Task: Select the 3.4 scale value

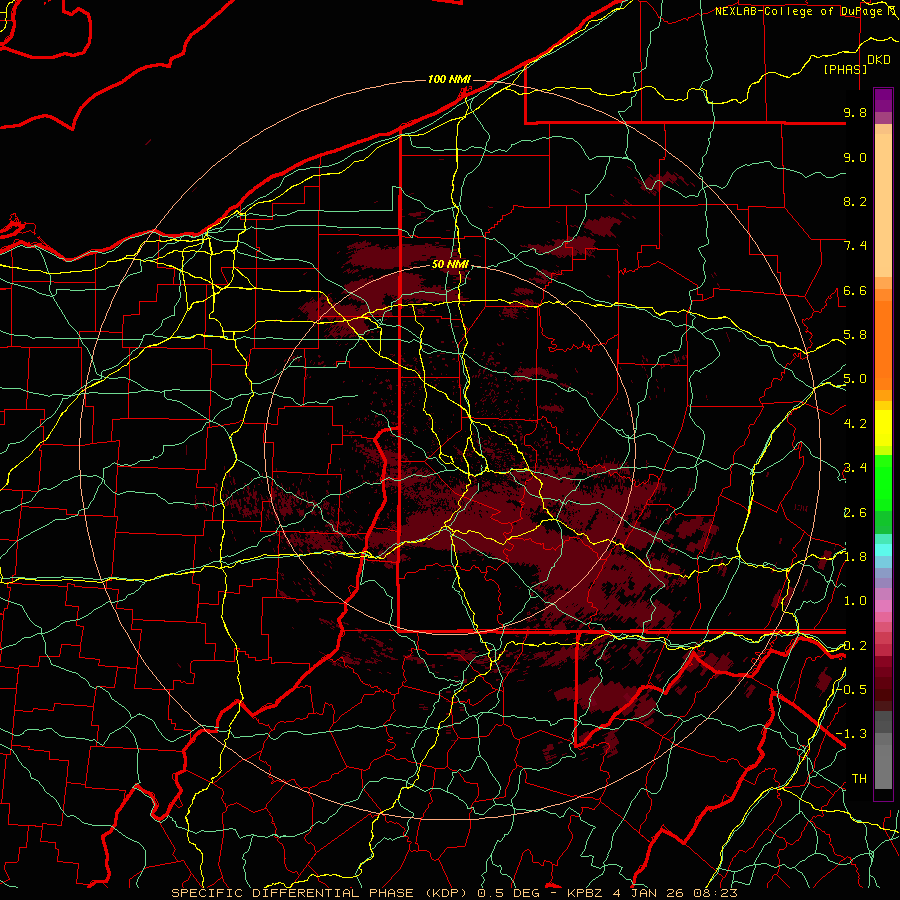Action: [855, 468]
